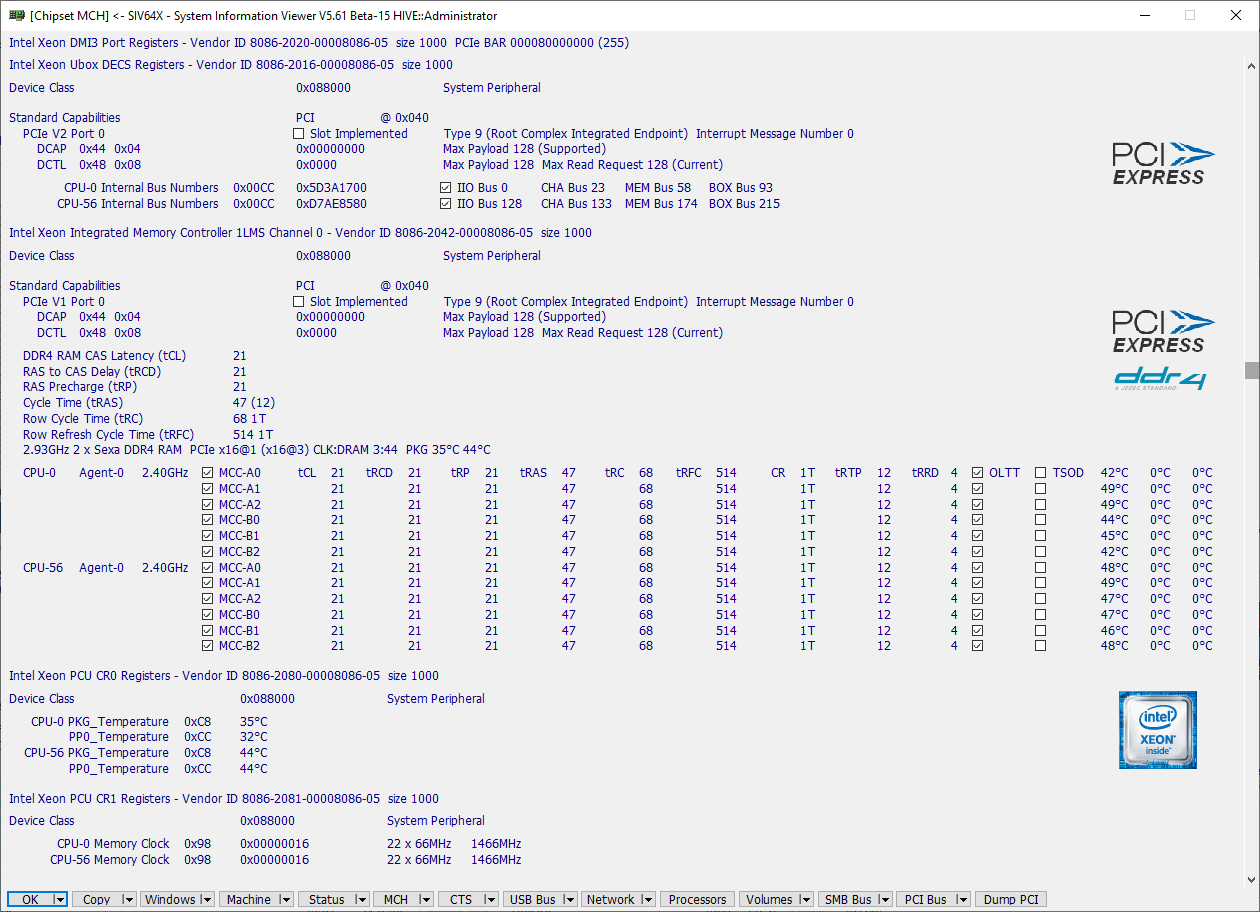Viewport: 1260px width, 912px height.
Task: Click the MEM Bus 174 text
Action: (661, 204)
